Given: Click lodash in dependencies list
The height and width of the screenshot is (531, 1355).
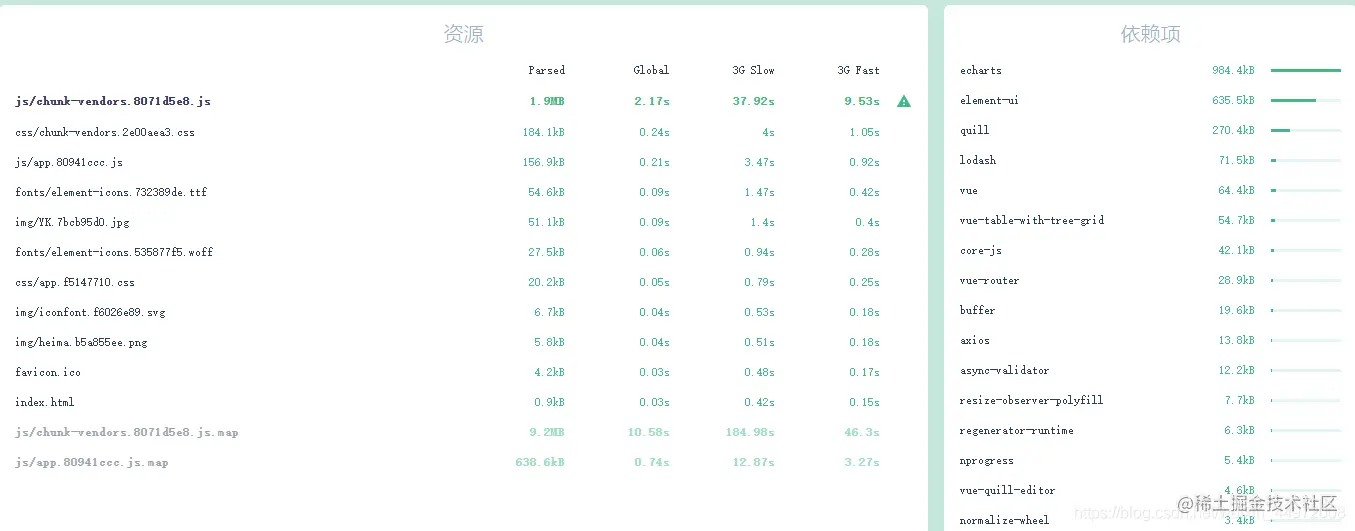Looking at the screenshot, I should click(978, 161).
